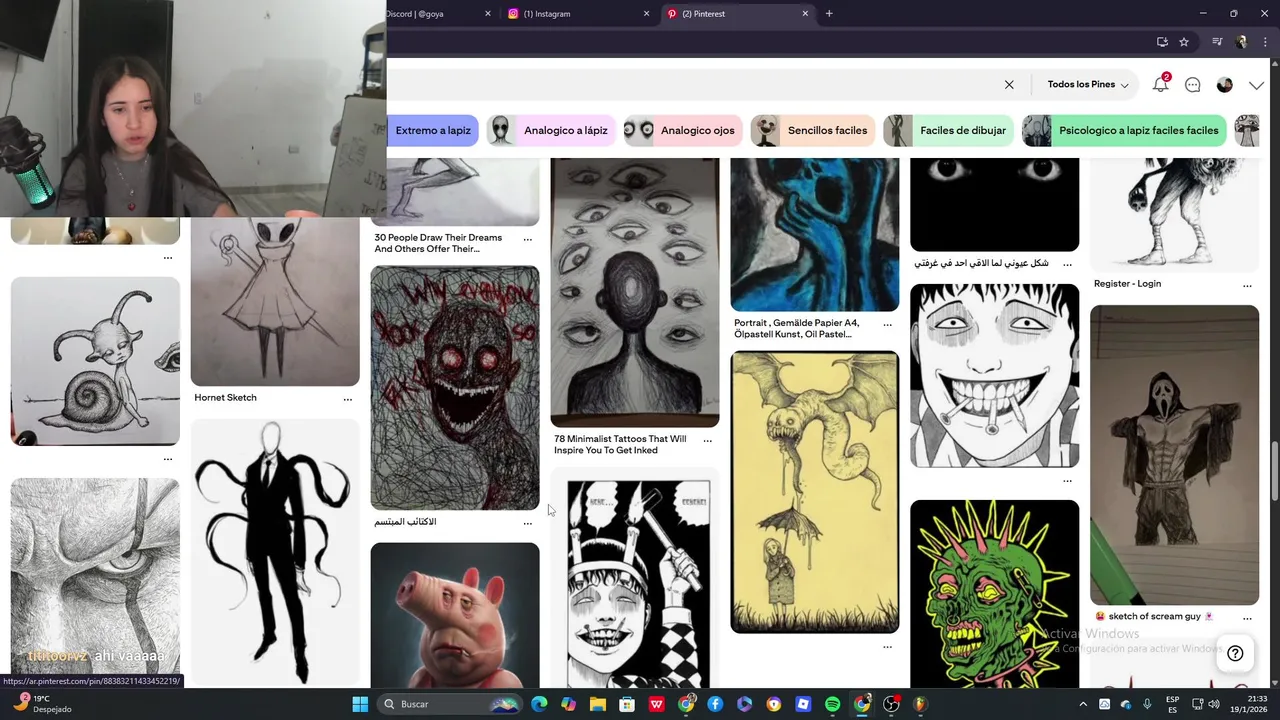Viewport: 1280px width, 720px height.
Task: Open more options for sketch of scream guy
Action: point(1247,618)
